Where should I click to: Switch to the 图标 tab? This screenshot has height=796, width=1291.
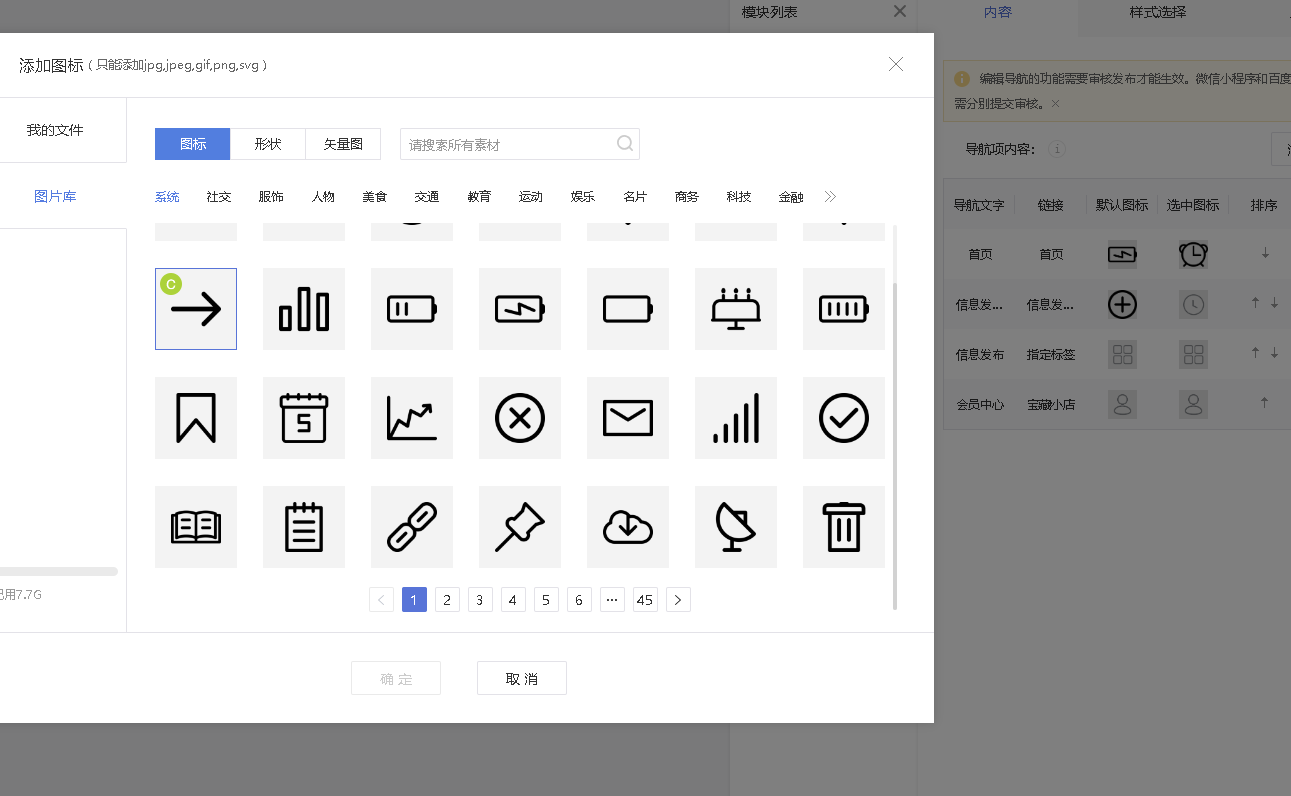[193, 144]
